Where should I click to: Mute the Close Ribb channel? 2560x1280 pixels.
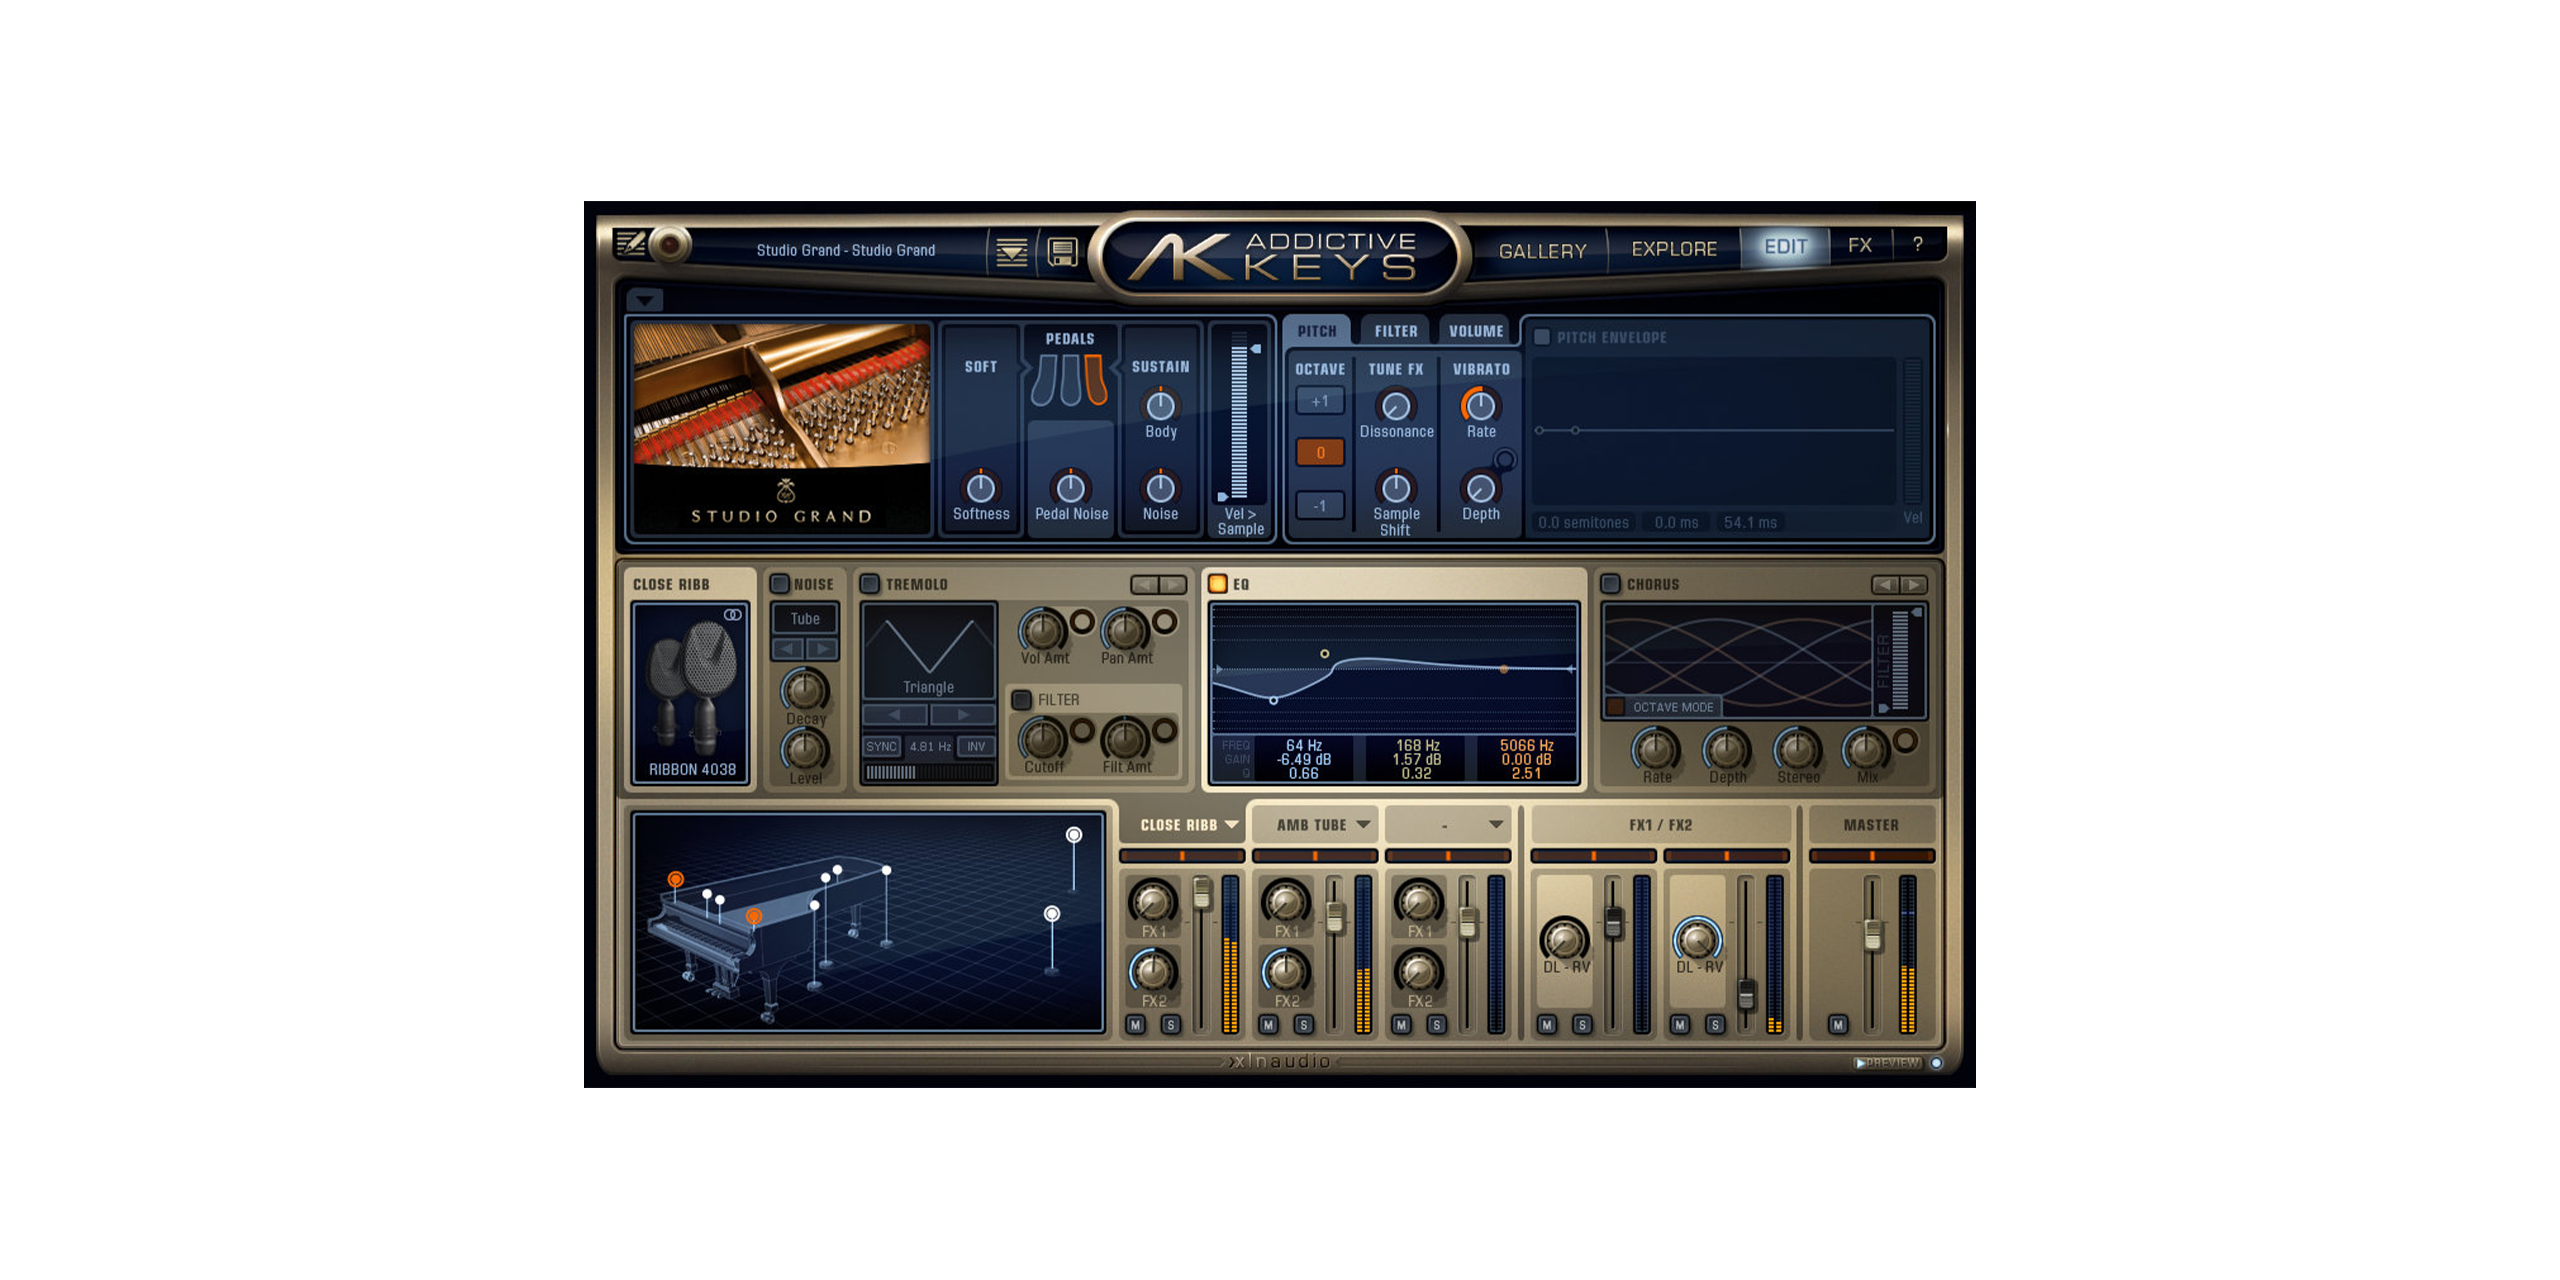[x=1135, y=1024]
